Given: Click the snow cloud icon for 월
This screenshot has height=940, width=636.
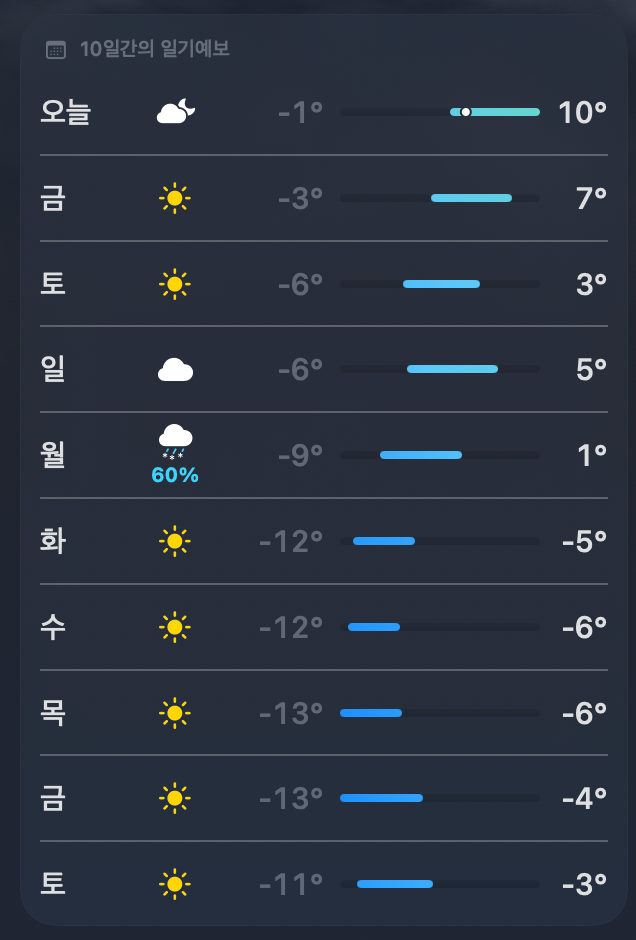Looking at the screenshot, I should 175,439.
